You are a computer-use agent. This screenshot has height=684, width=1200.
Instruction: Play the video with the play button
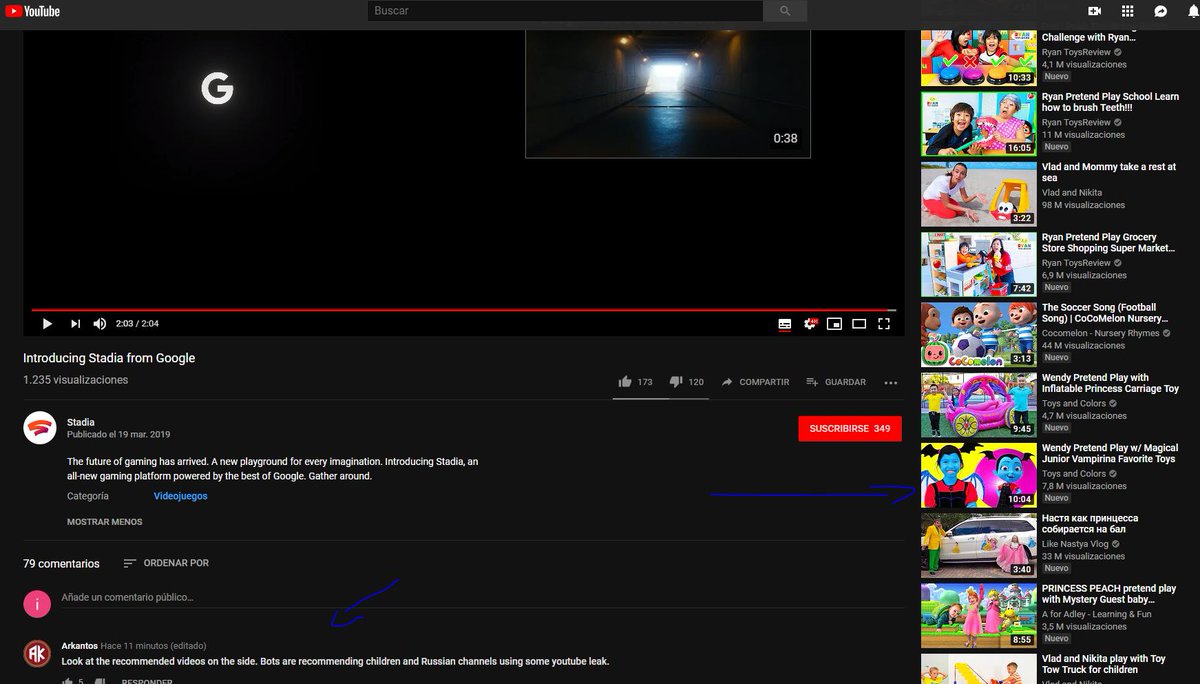click(47, 324)
